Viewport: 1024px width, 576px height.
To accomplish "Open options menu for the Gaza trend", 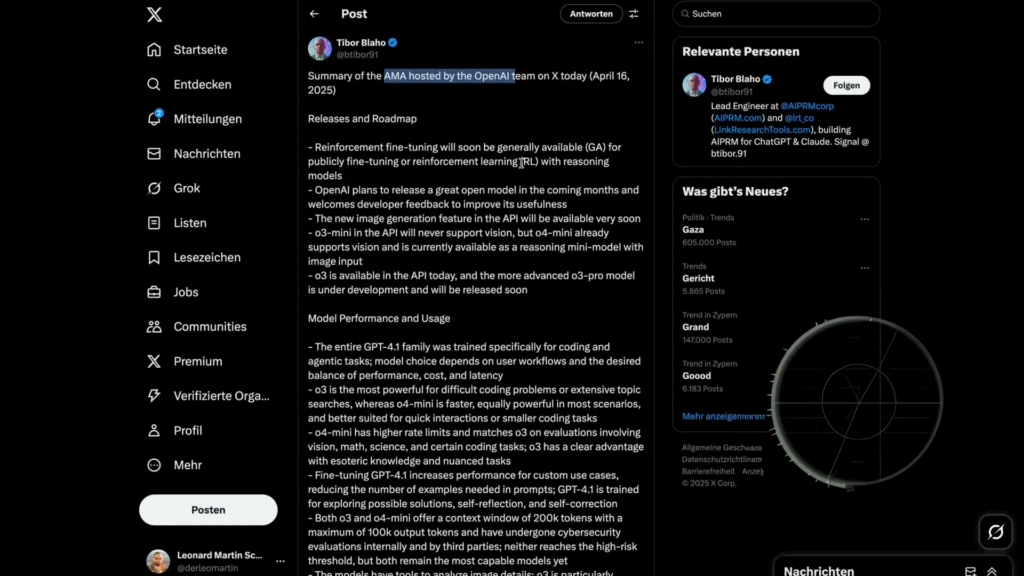I will (x=864, y=219).
